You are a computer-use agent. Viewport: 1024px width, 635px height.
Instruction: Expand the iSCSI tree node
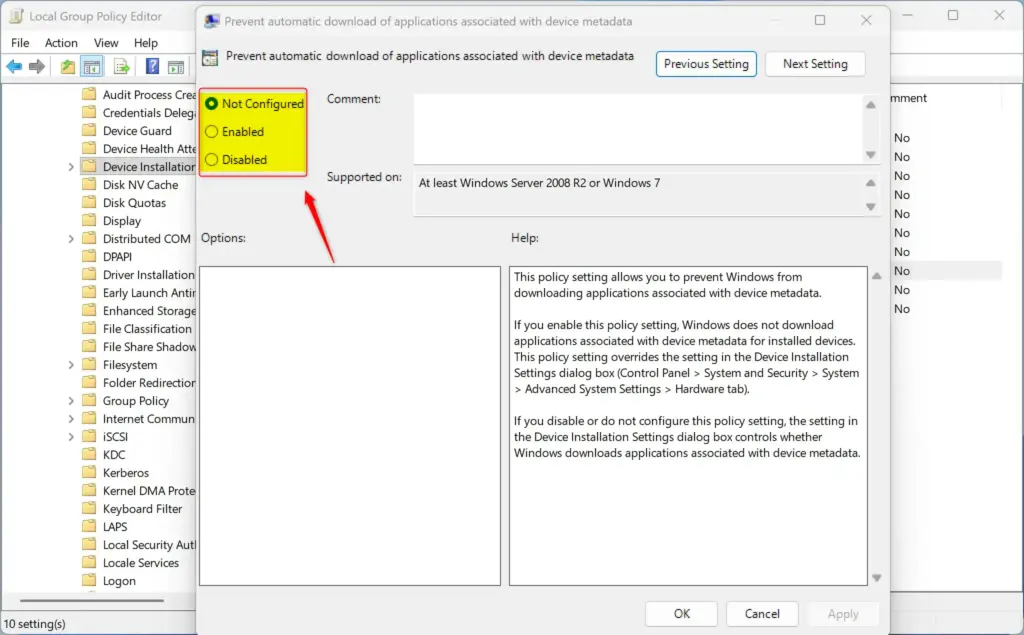click(x=71, y=437)
